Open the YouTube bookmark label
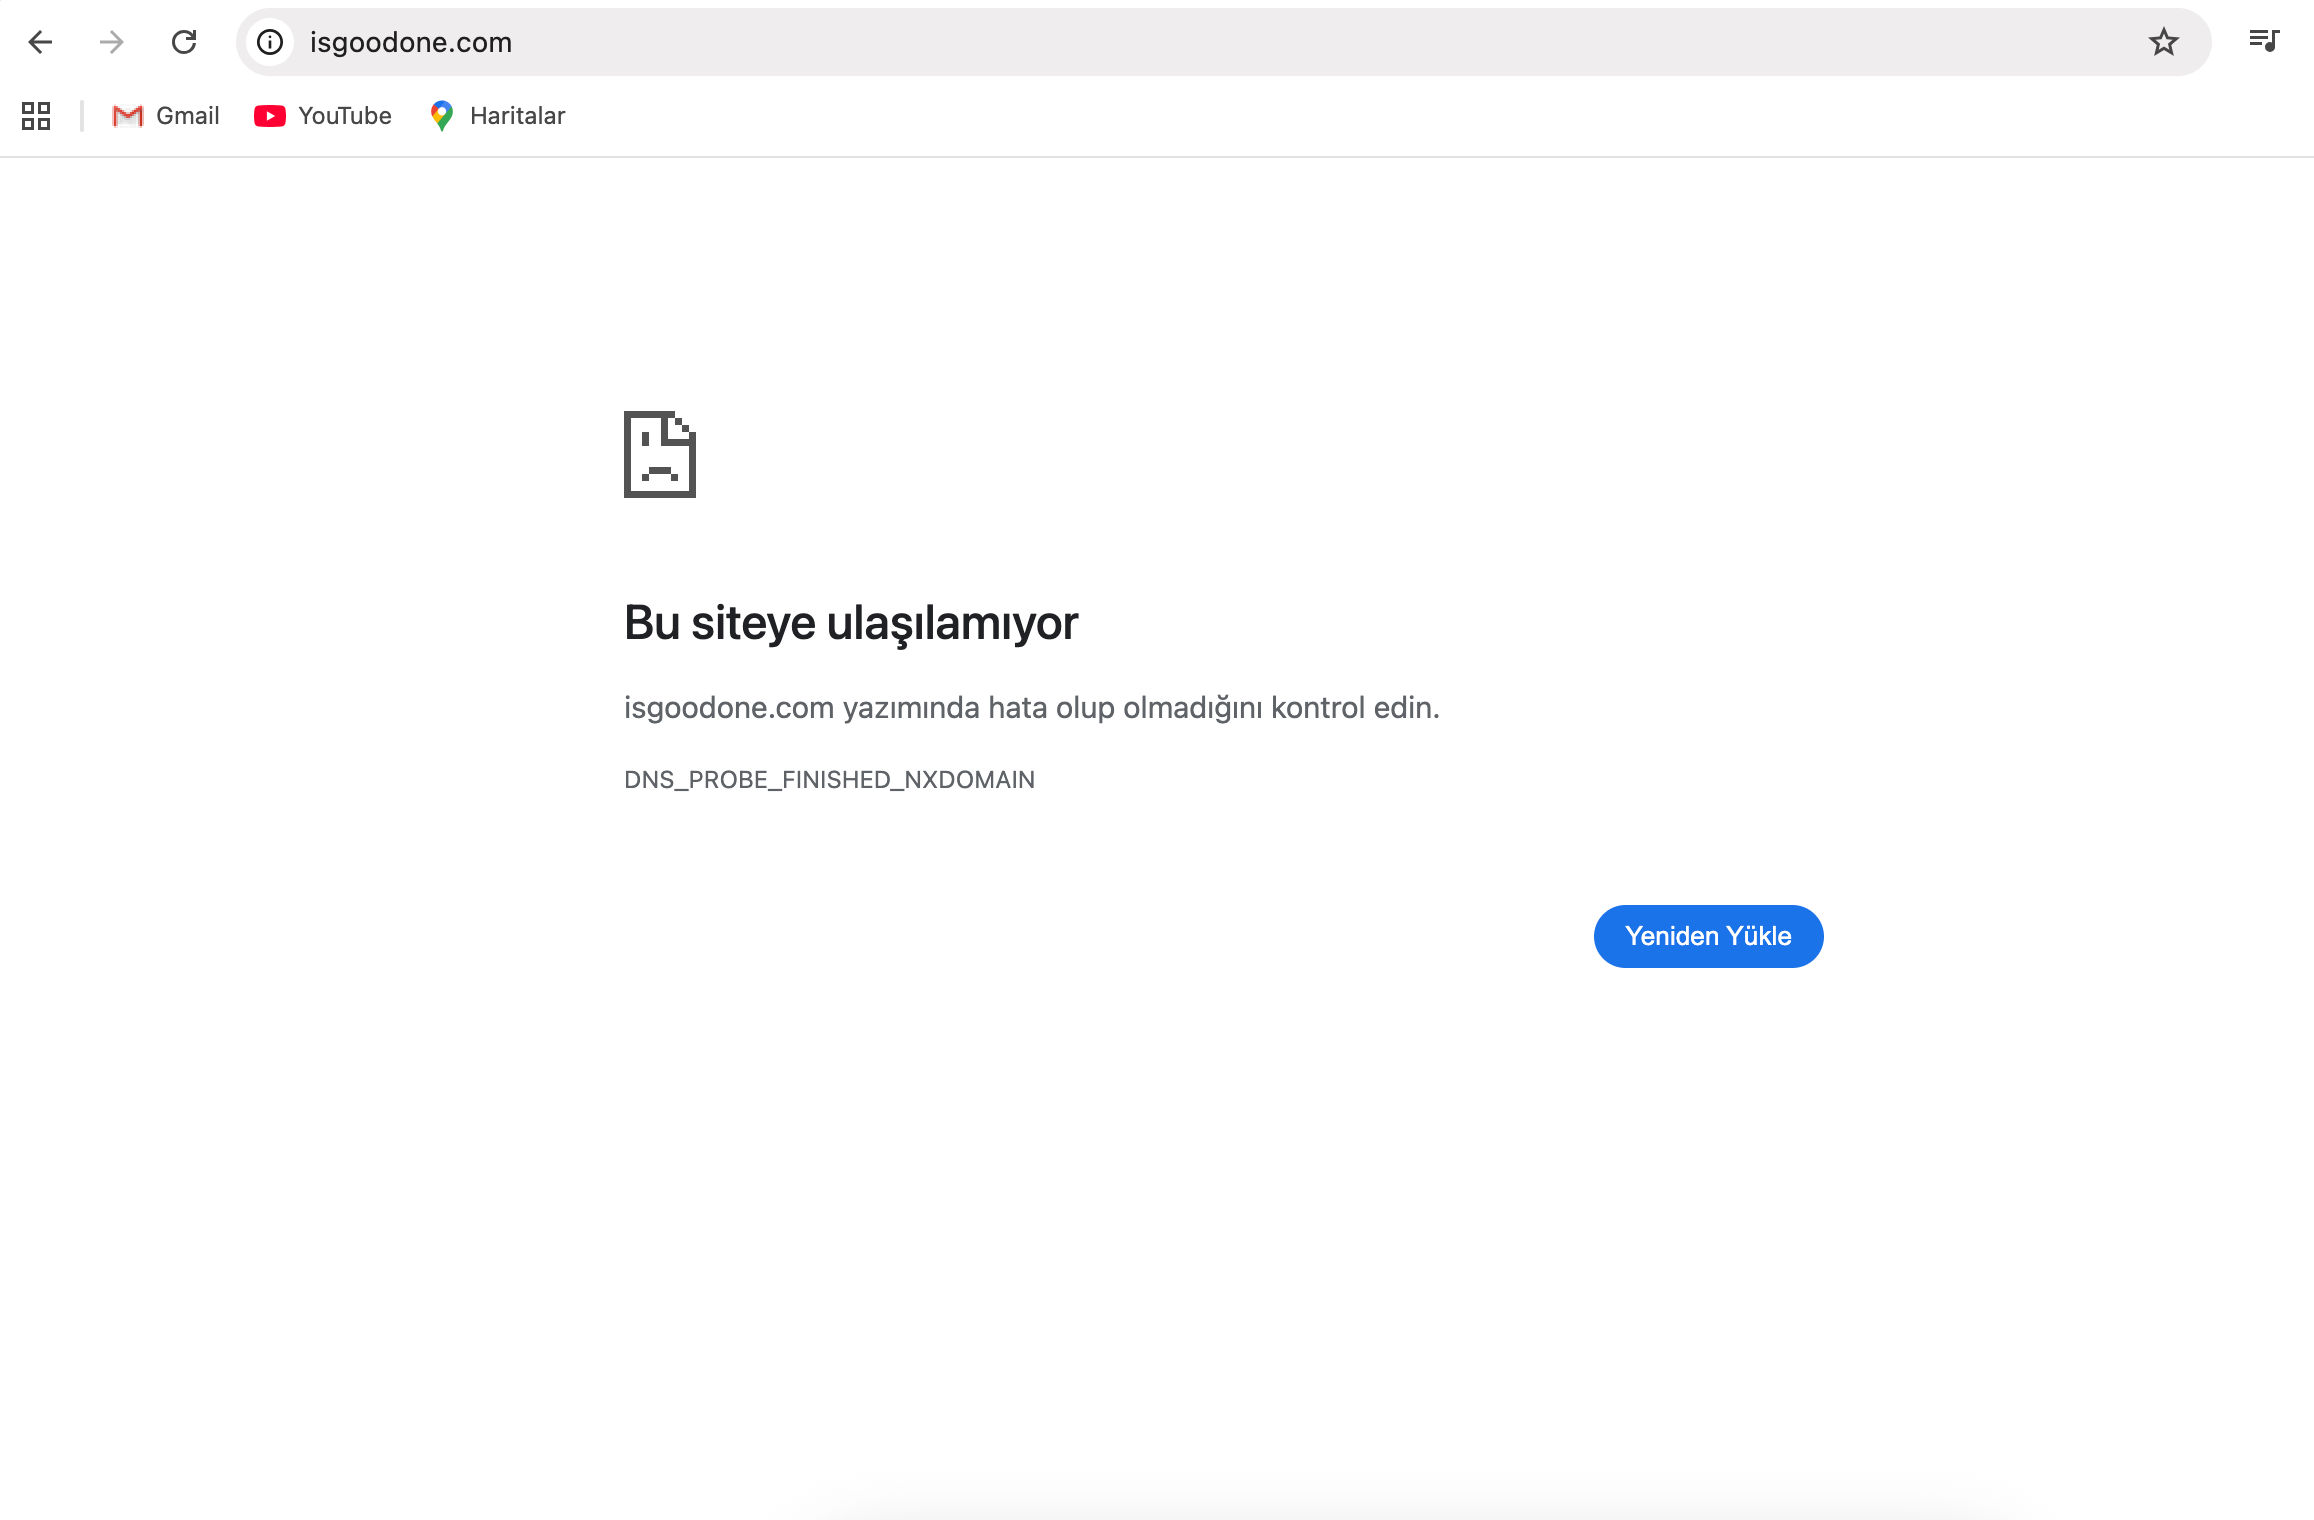The height and width of the screenshot is (1520, 2314). [x=345, y=116]
